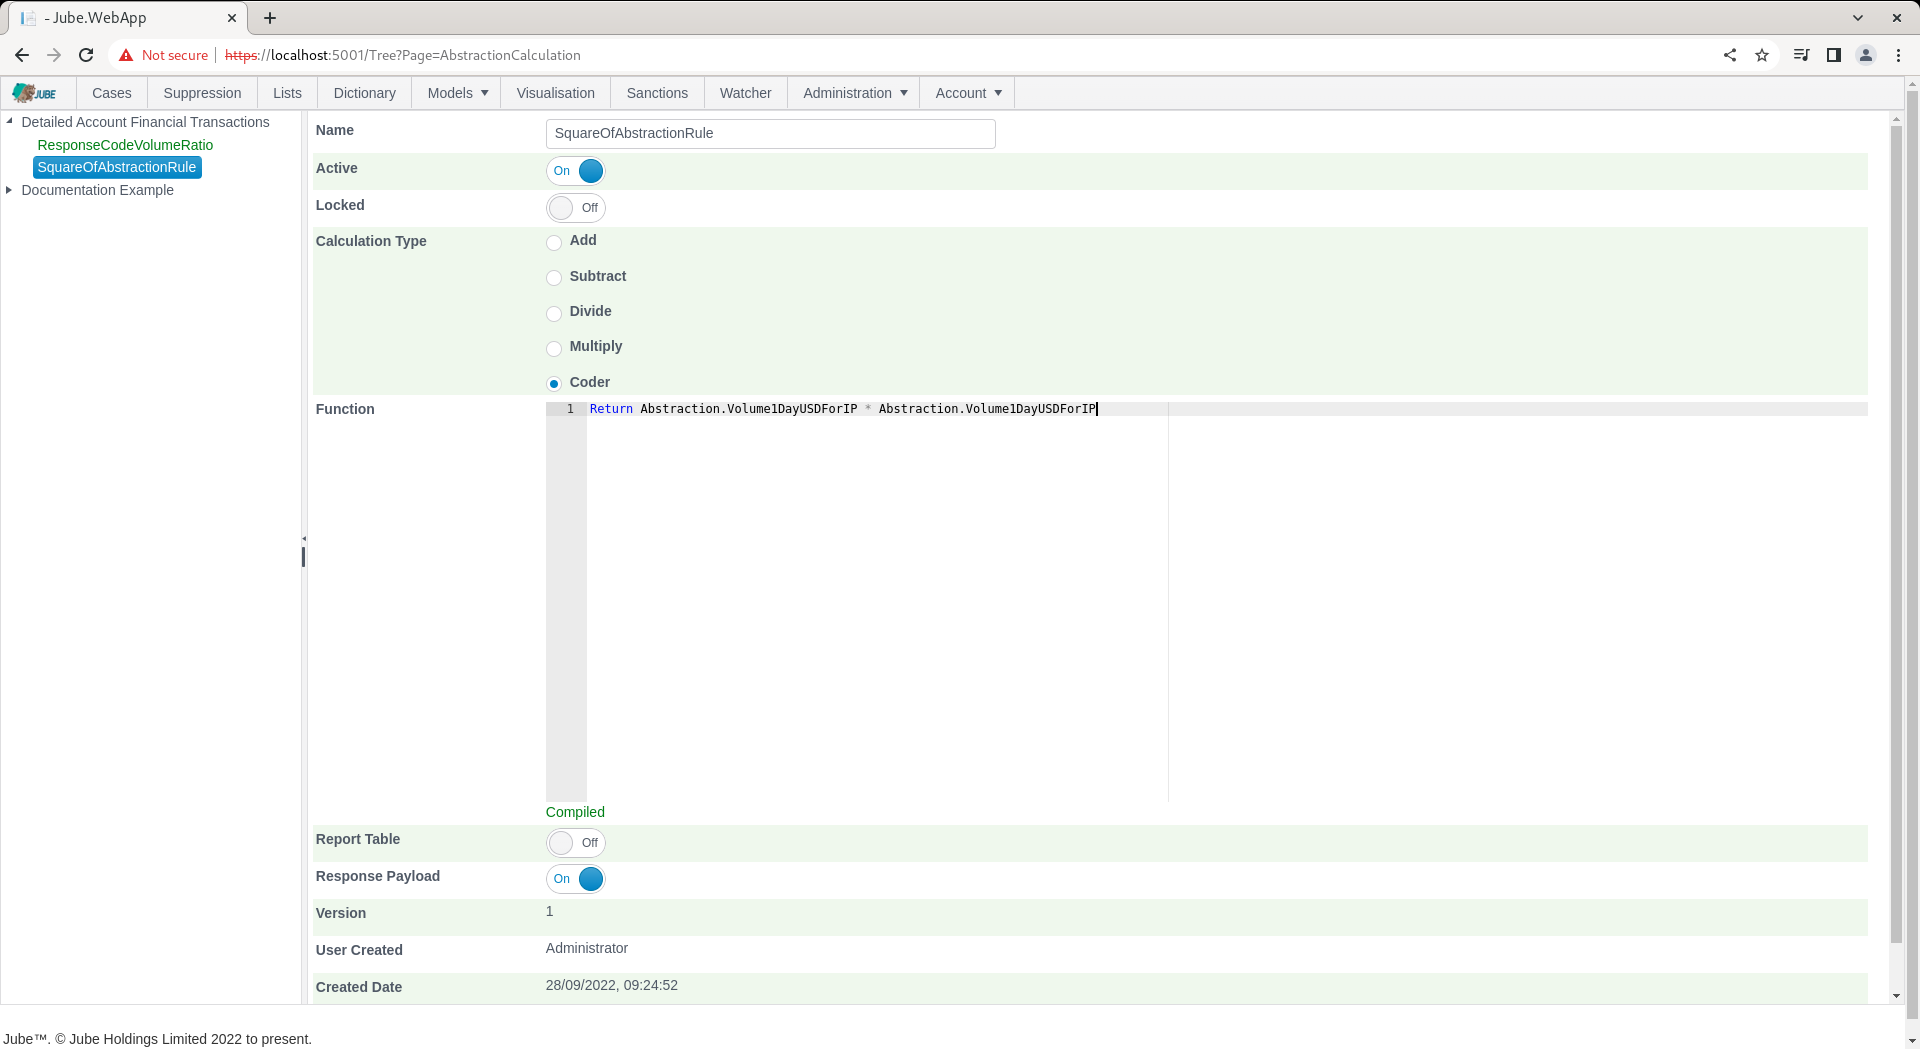This screenshot has width=1920, height=1049.
Task: Open the Sanctions menu
Action: (657, 93)
